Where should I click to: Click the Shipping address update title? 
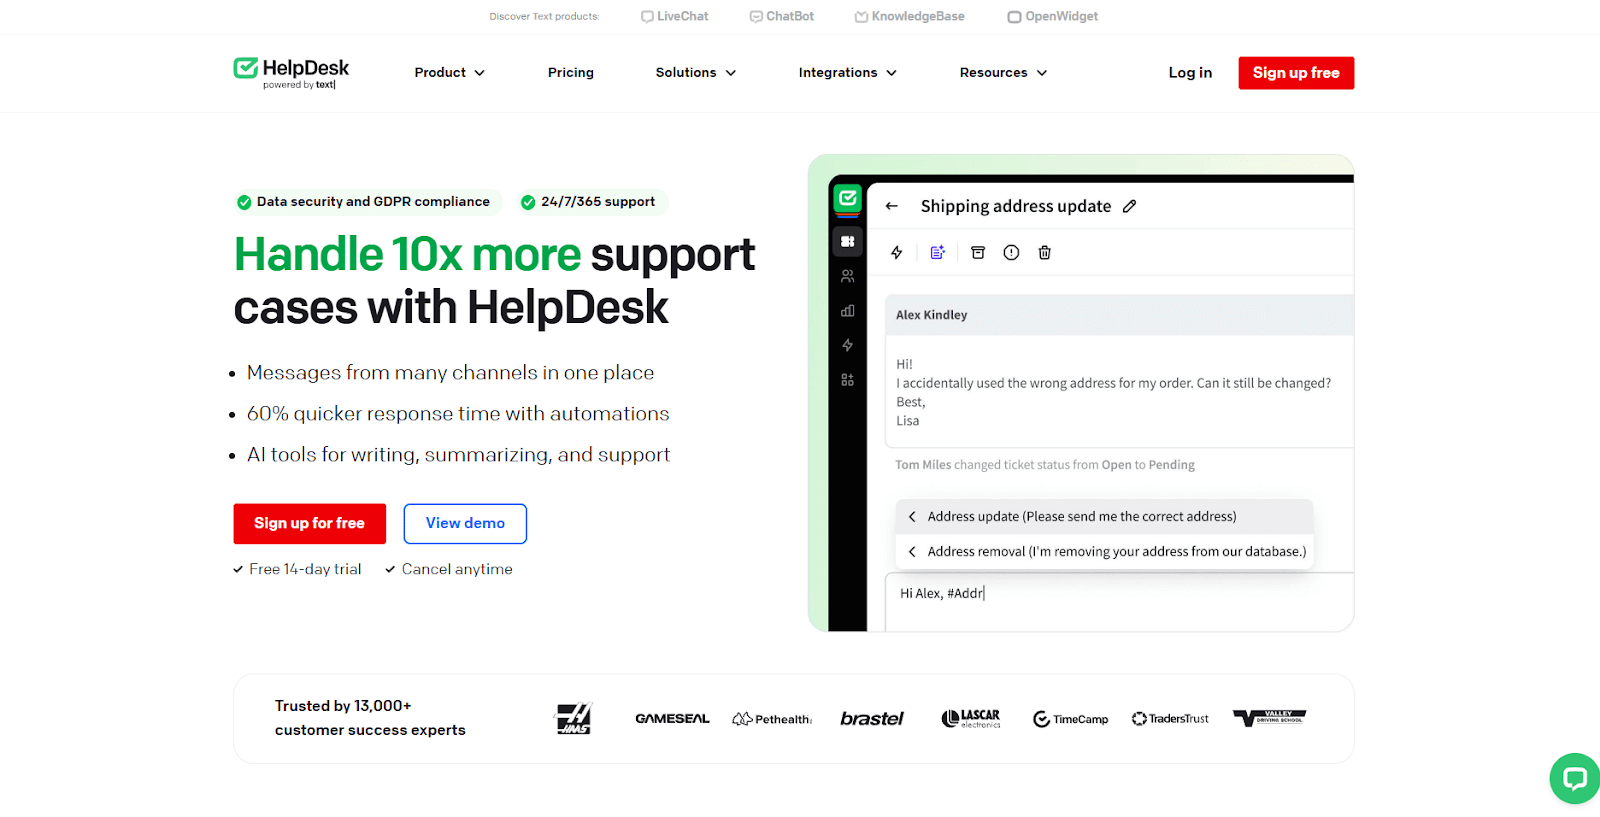click(1016, 206)
